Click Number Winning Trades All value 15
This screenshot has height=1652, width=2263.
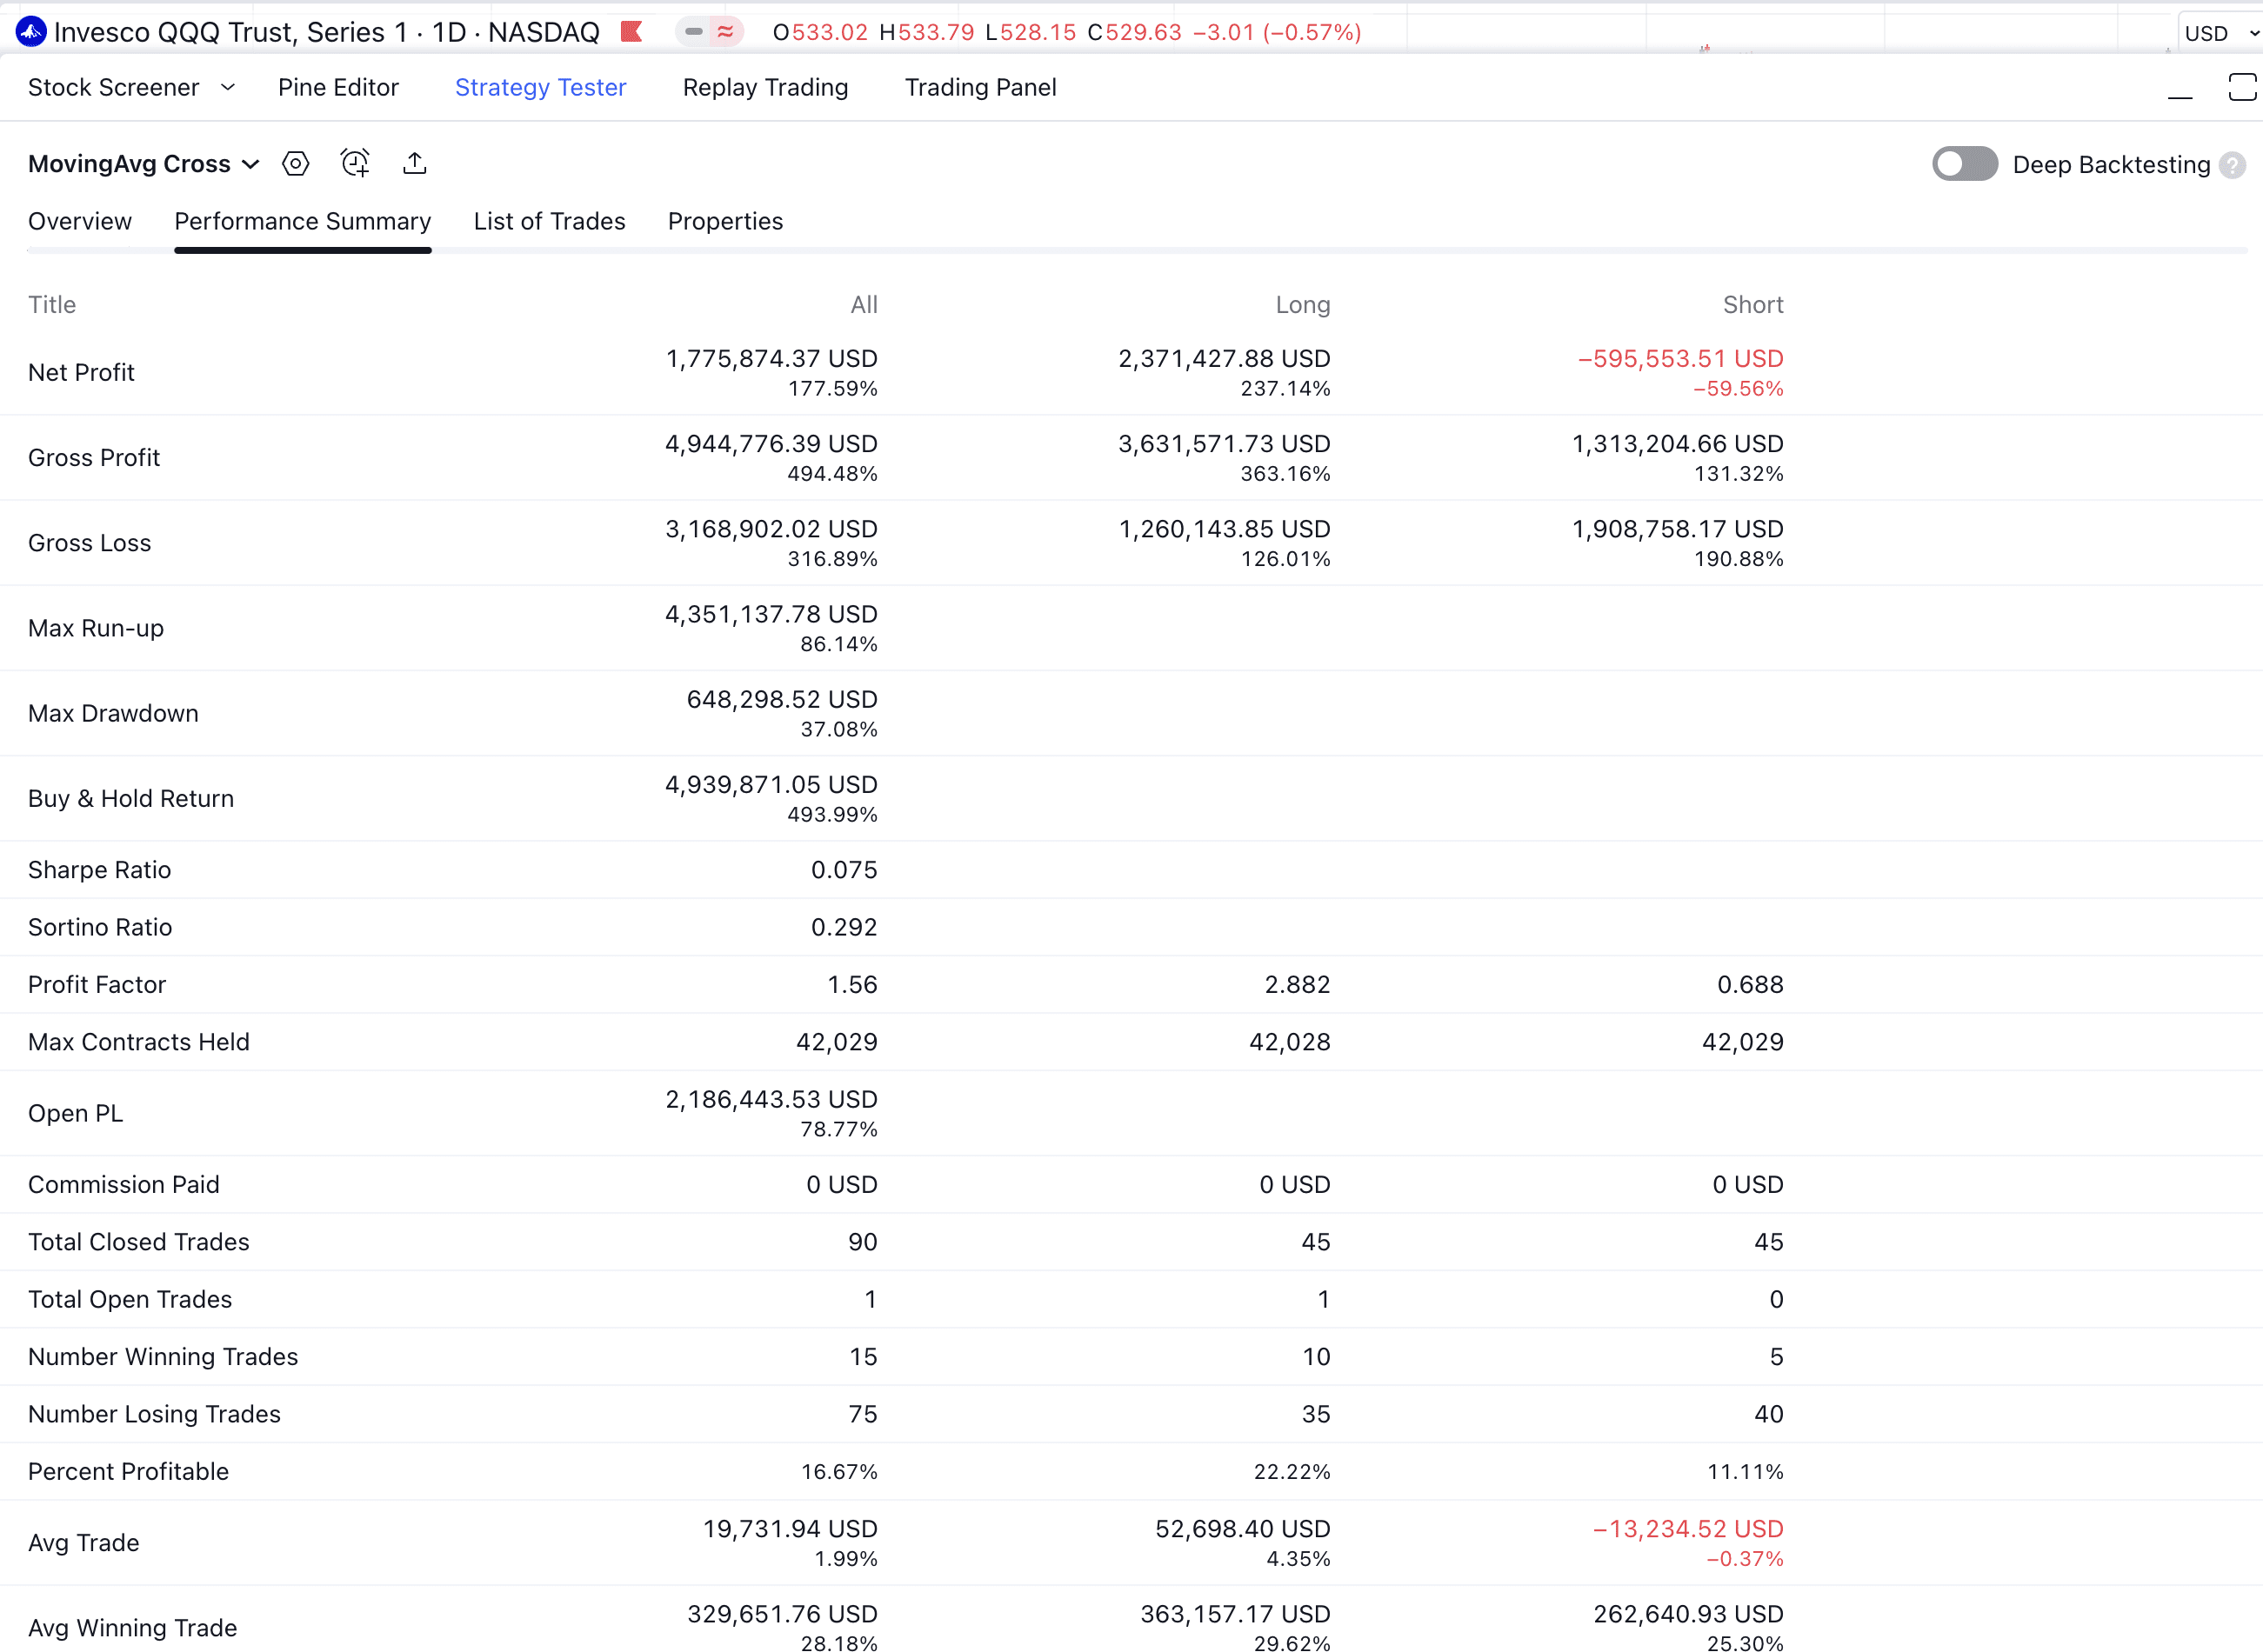click(x=863, y=1357)
